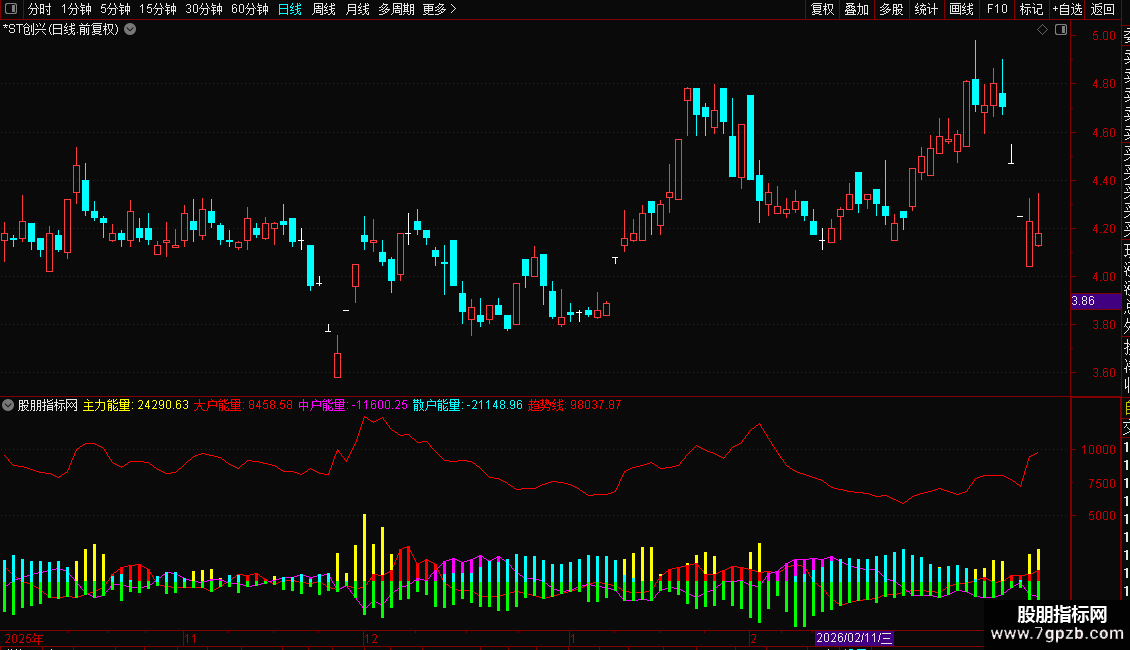Viewport: 1130px width, 650px height.
Task: Click the 10000 indicator axis label
Action: pyautogui.click(x=1098, y=450)
